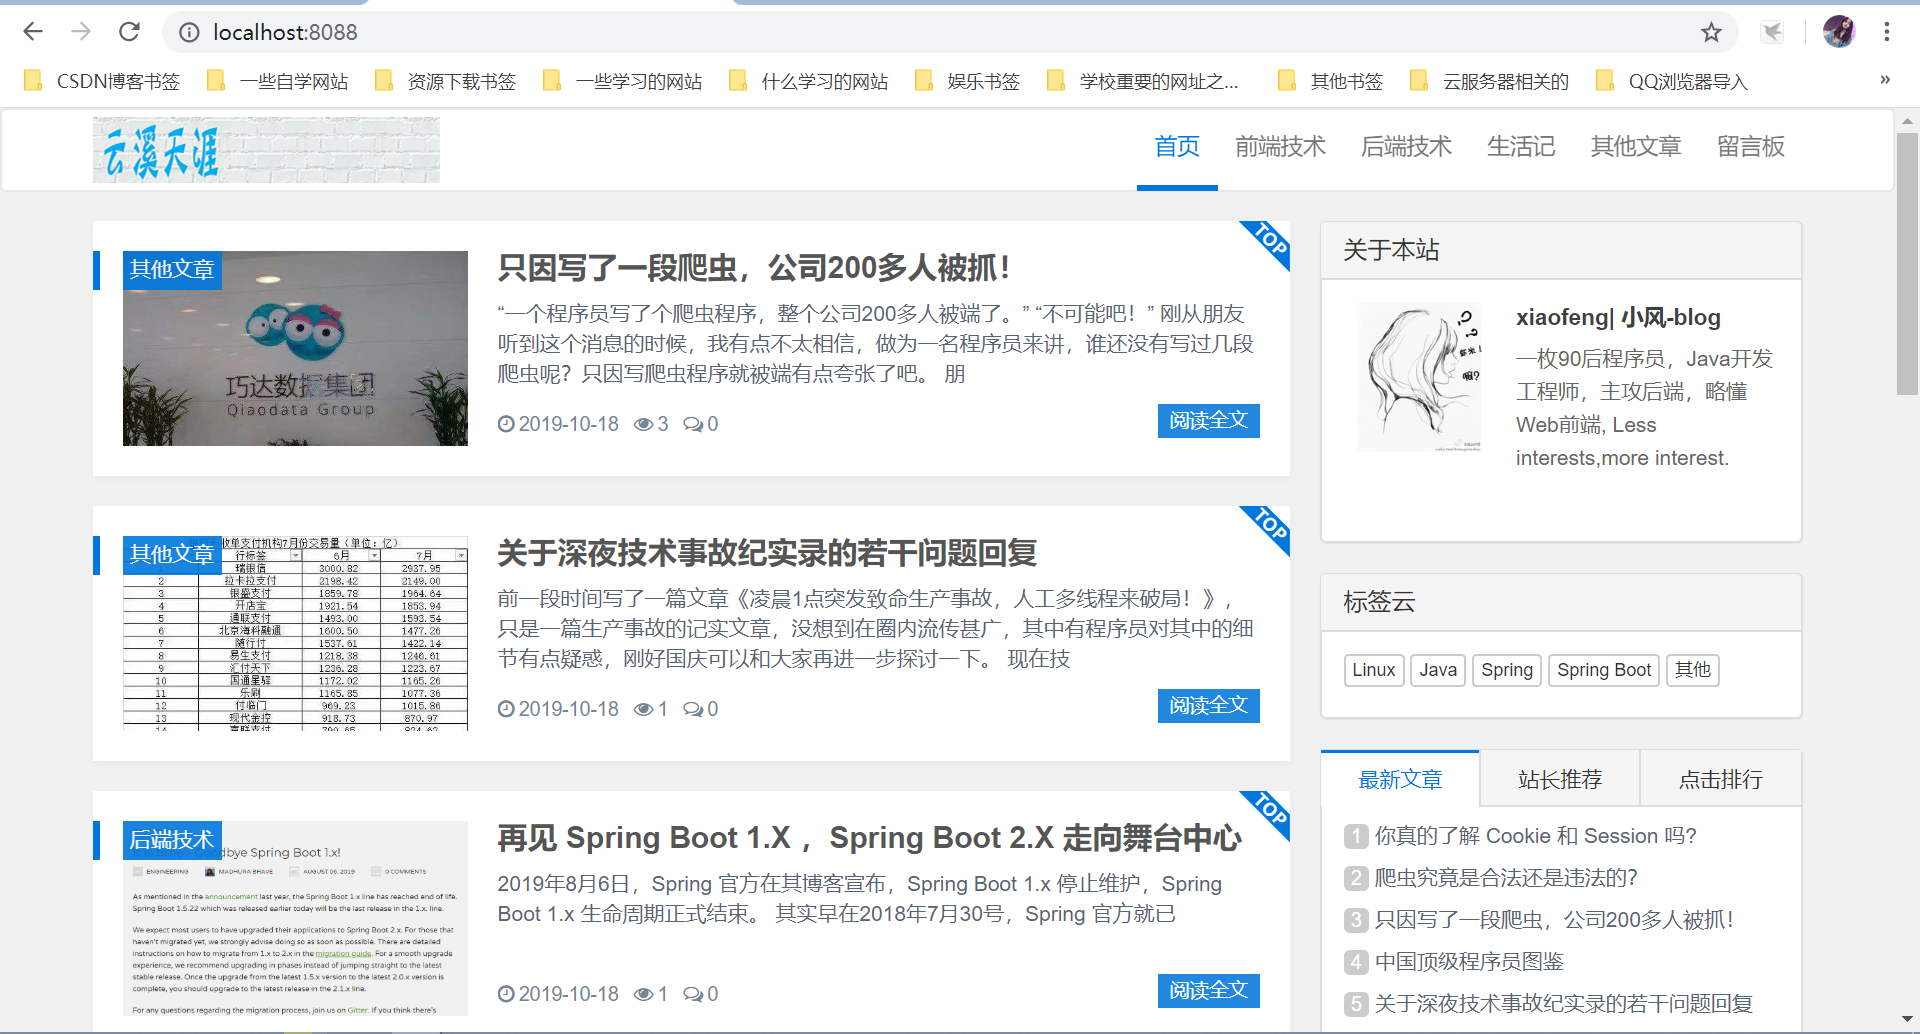Viewport: 1920px width, 1034px height.
Task: Select the Spring Boot tag
Action: [1604, 670]
